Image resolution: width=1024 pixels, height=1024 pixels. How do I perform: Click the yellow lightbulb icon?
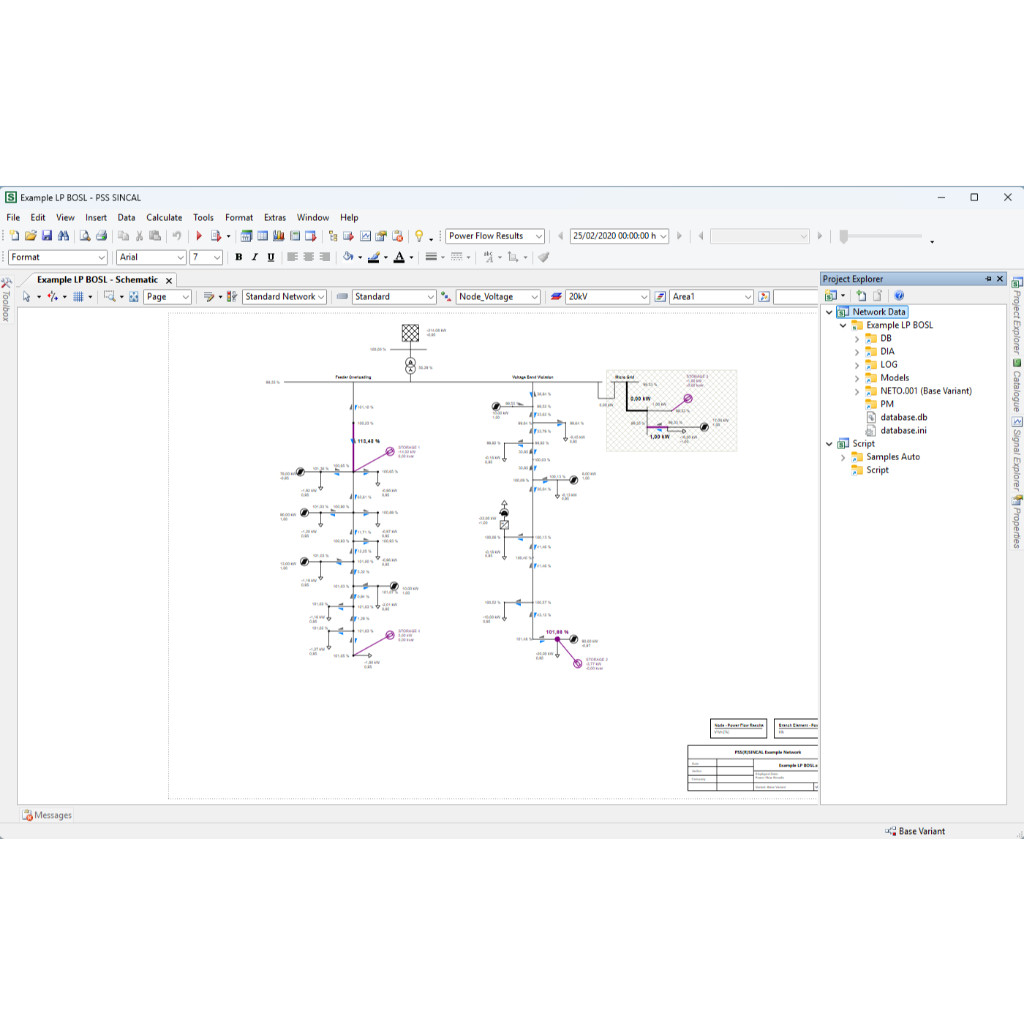click(x=419, y=236)
